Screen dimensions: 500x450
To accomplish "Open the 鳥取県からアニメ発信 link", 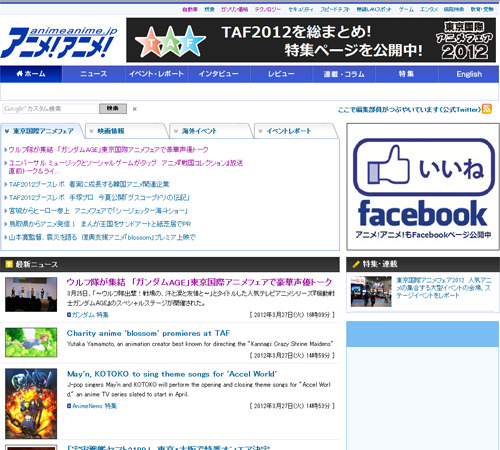I will pos(100,224).
